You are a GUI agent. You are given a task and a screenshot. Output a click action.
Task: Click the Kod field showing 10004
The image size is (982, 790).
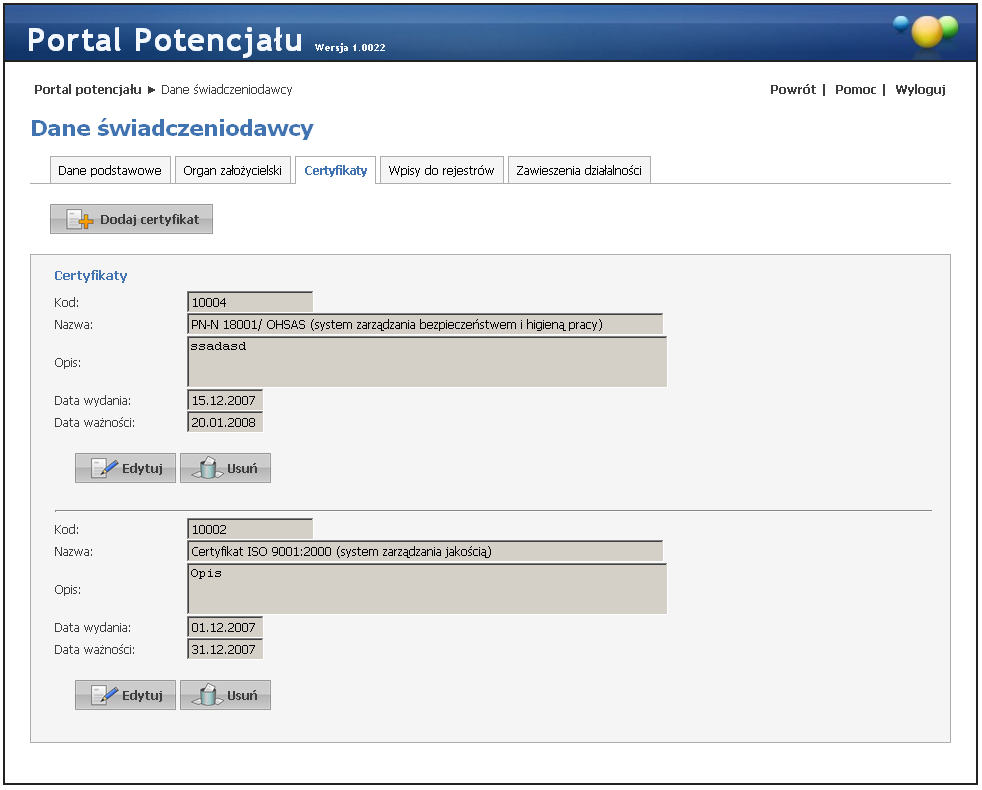click(250, 302)
